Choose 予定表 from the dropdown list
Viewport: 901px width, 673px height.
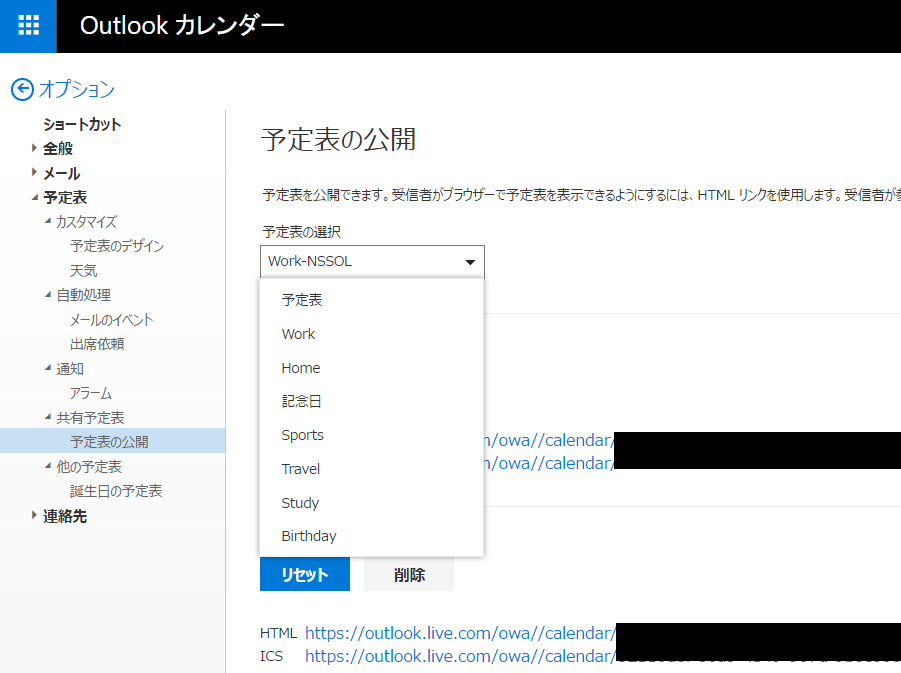click(x=371, y=300)
